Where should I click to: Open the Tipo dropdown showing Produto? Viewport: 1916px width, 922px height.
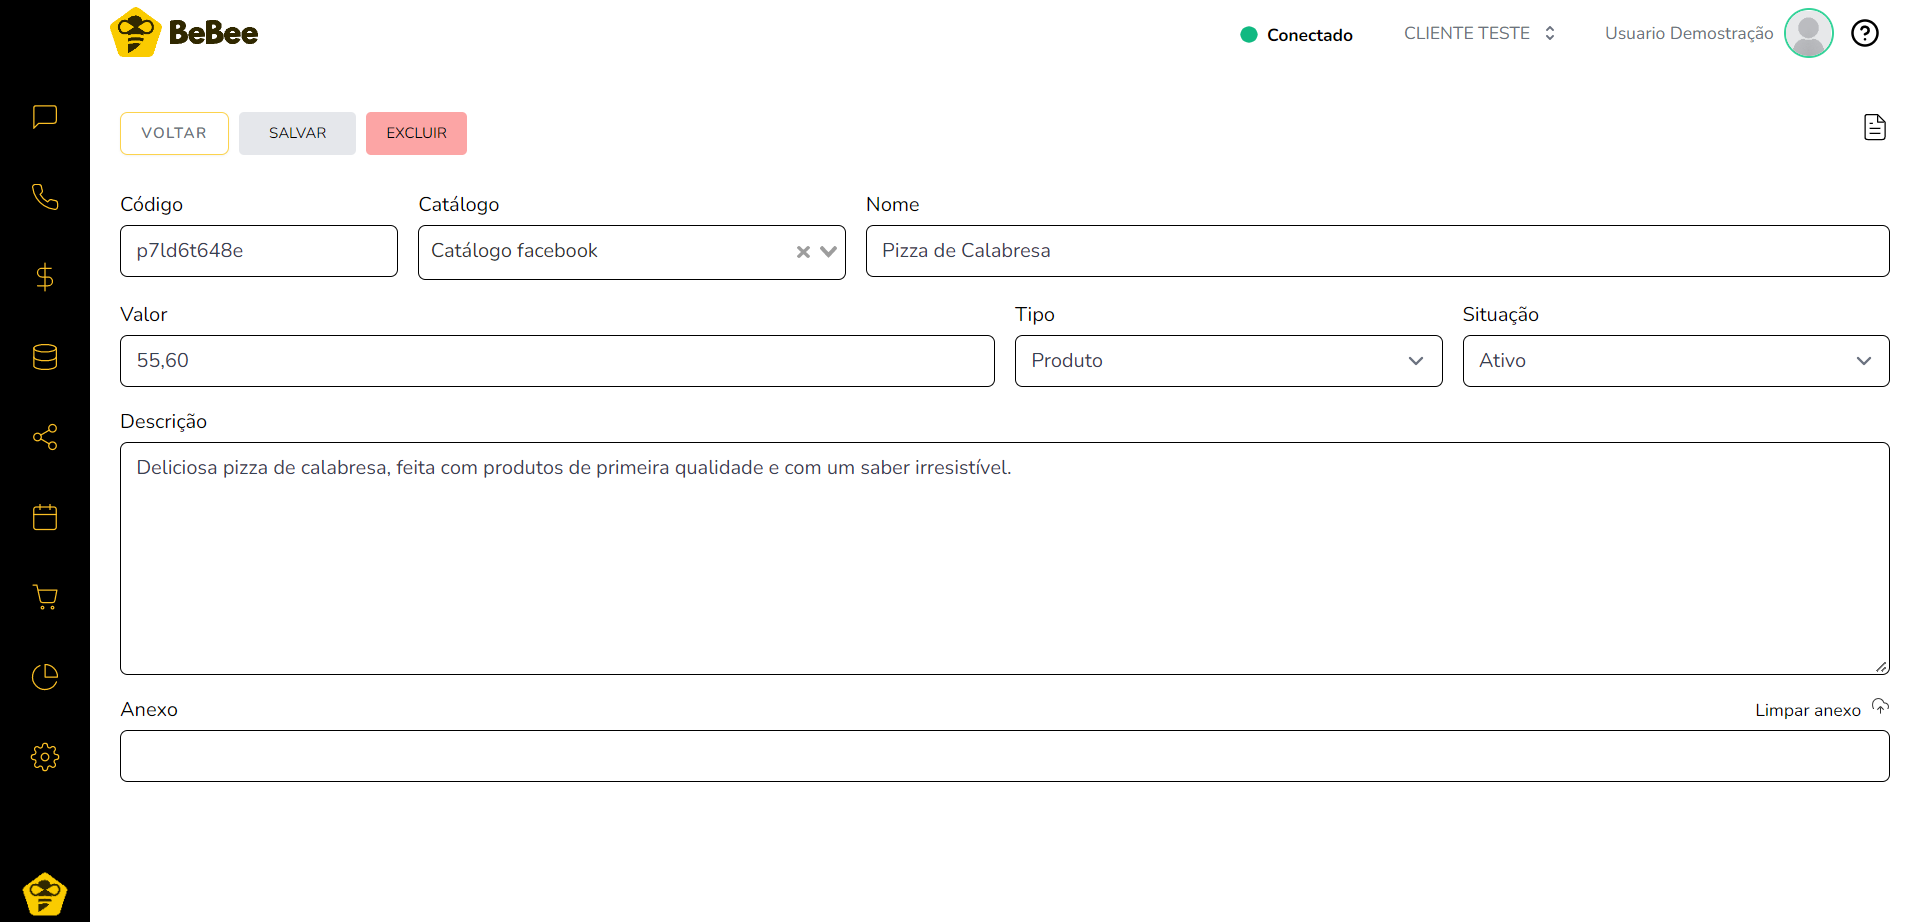[1227, 361]
